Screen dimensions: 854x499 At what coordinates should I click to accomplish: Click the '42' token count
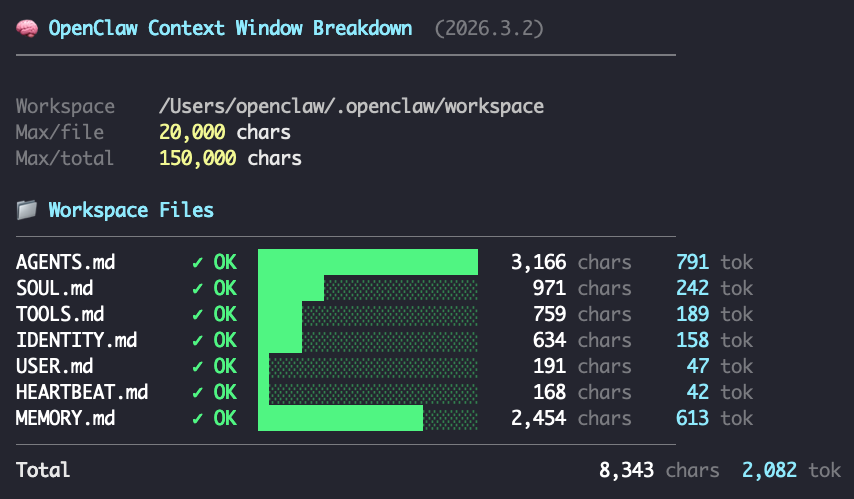[698, 392]
